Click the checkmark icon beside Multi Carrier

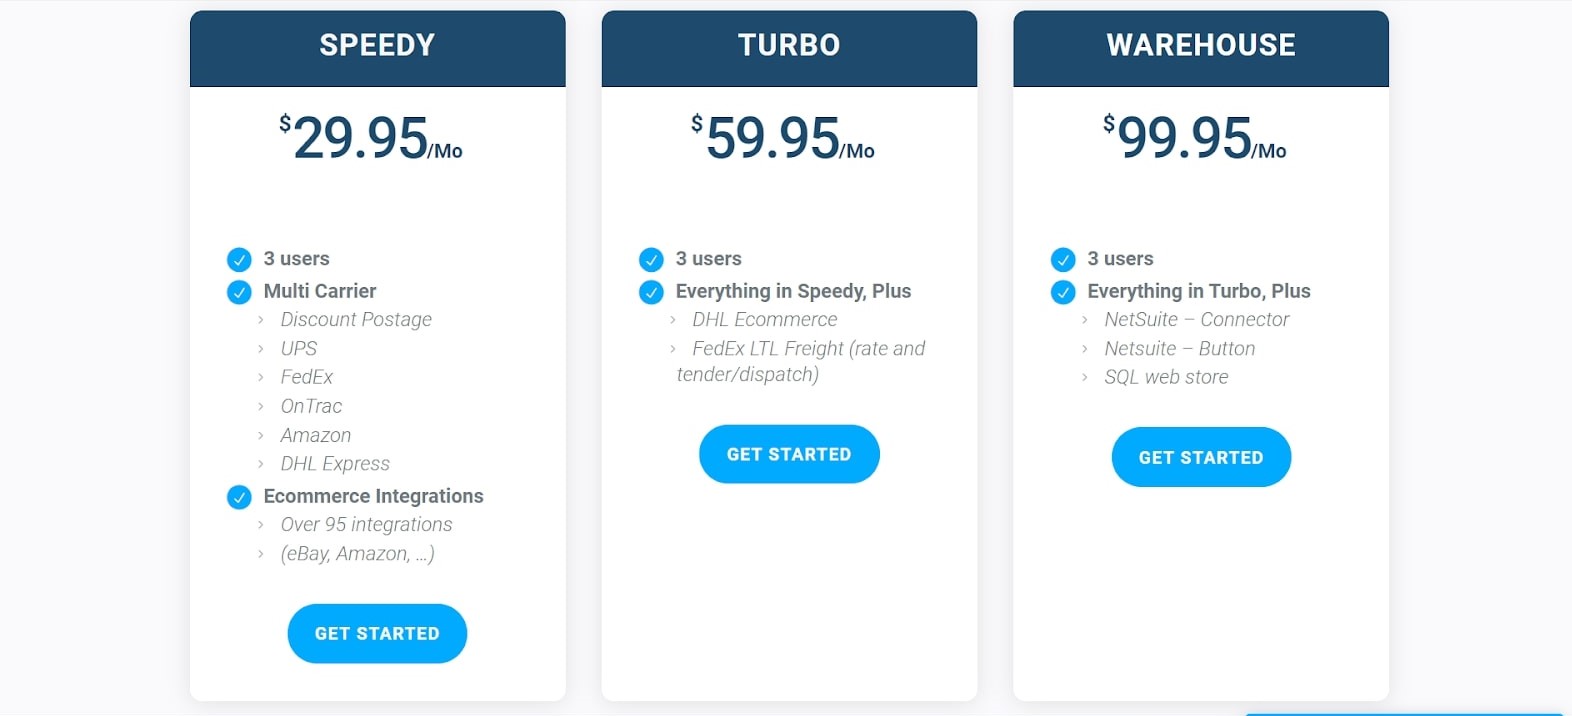pyautogui.click(x=239, y=292)
